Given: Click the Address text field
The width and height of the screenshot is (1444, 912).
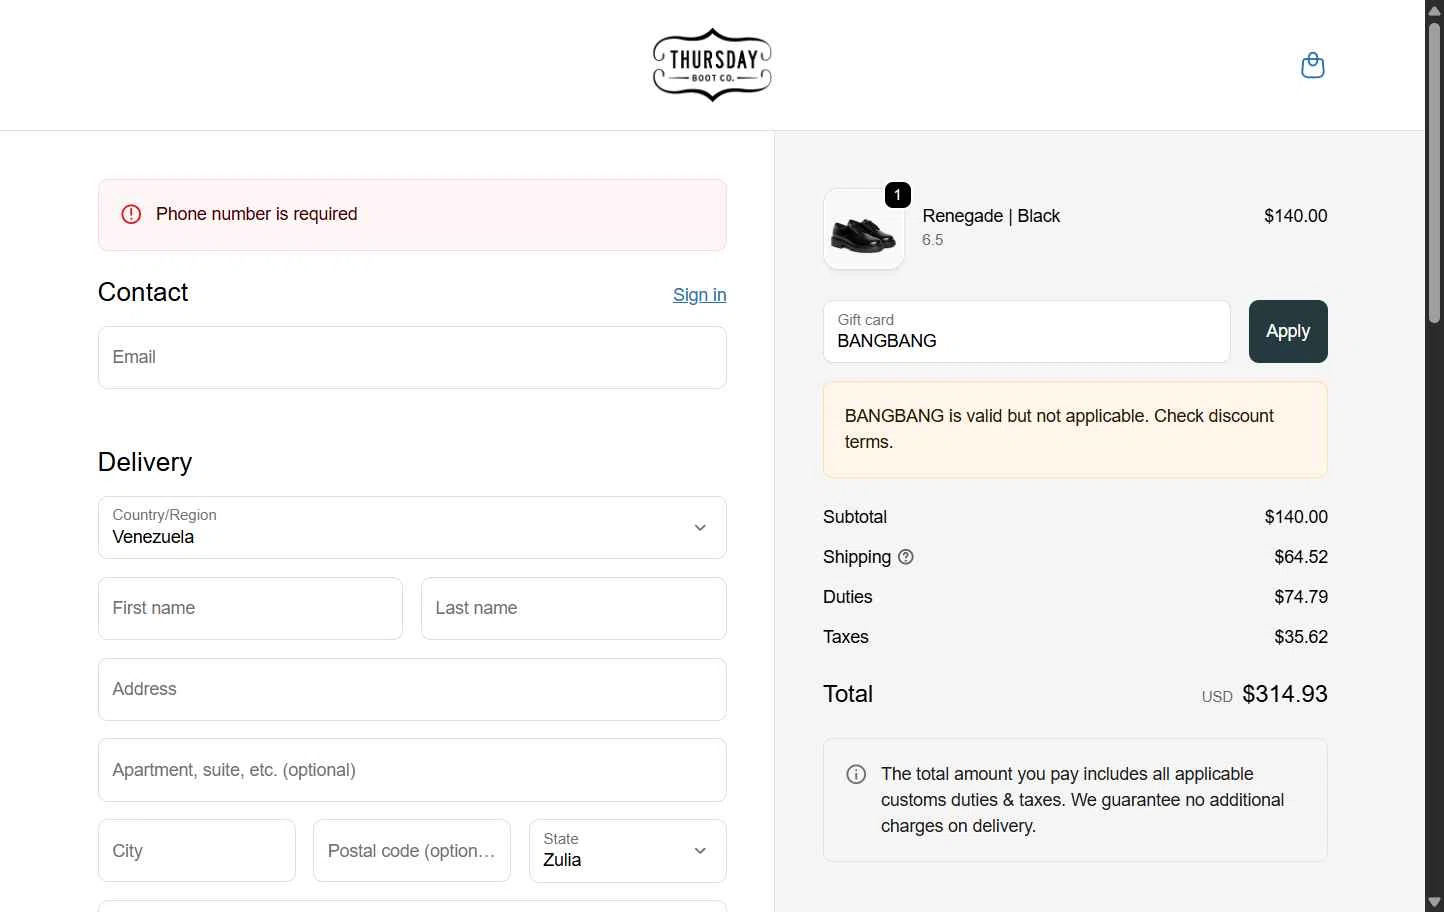Looking at the screenshot, I should click(x=412, y=690).
